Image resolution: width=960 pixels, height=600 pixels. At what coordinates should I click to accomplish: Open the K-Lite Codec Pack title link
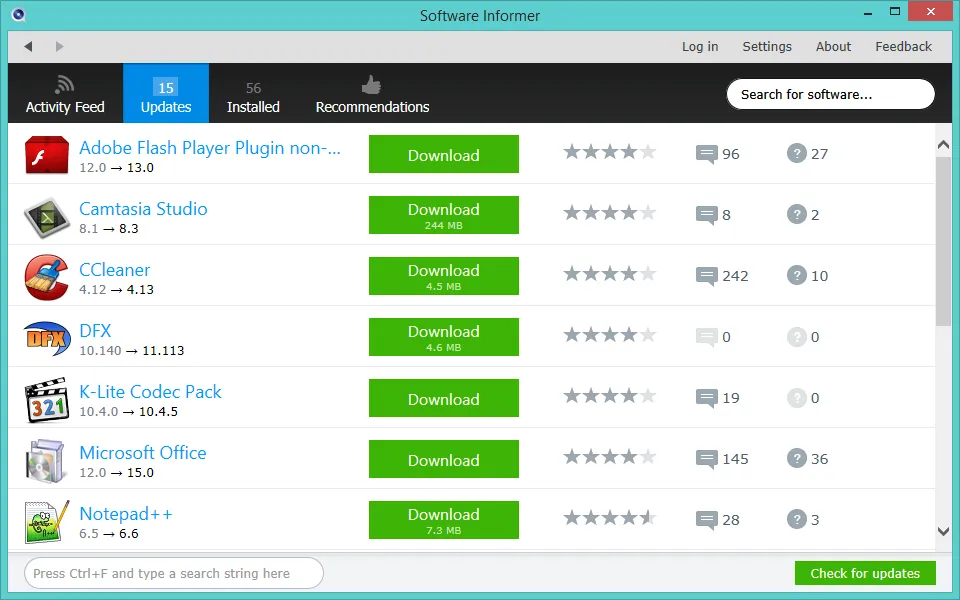151,392
